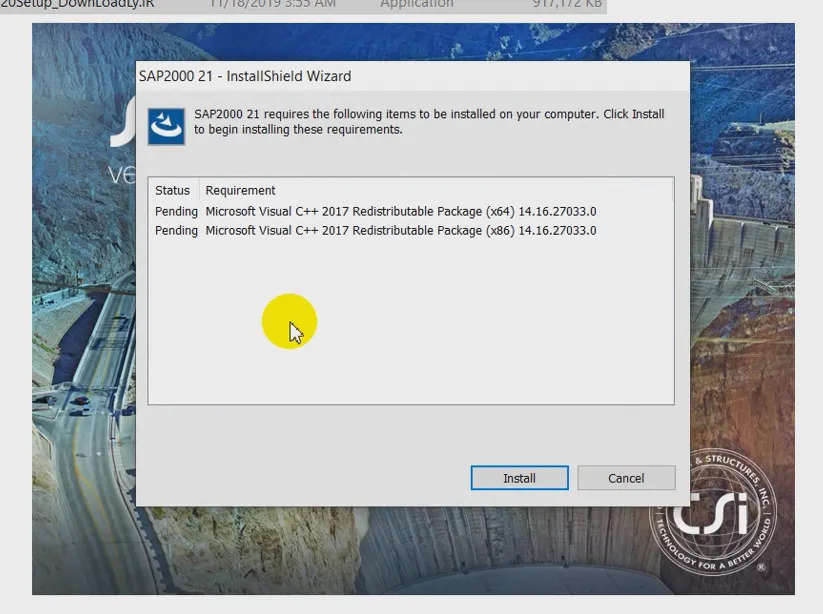This screenshot has height=614, width=823.
Task: Select the x64 Visual C++ requirement row
Action: [x=400, y=211]
